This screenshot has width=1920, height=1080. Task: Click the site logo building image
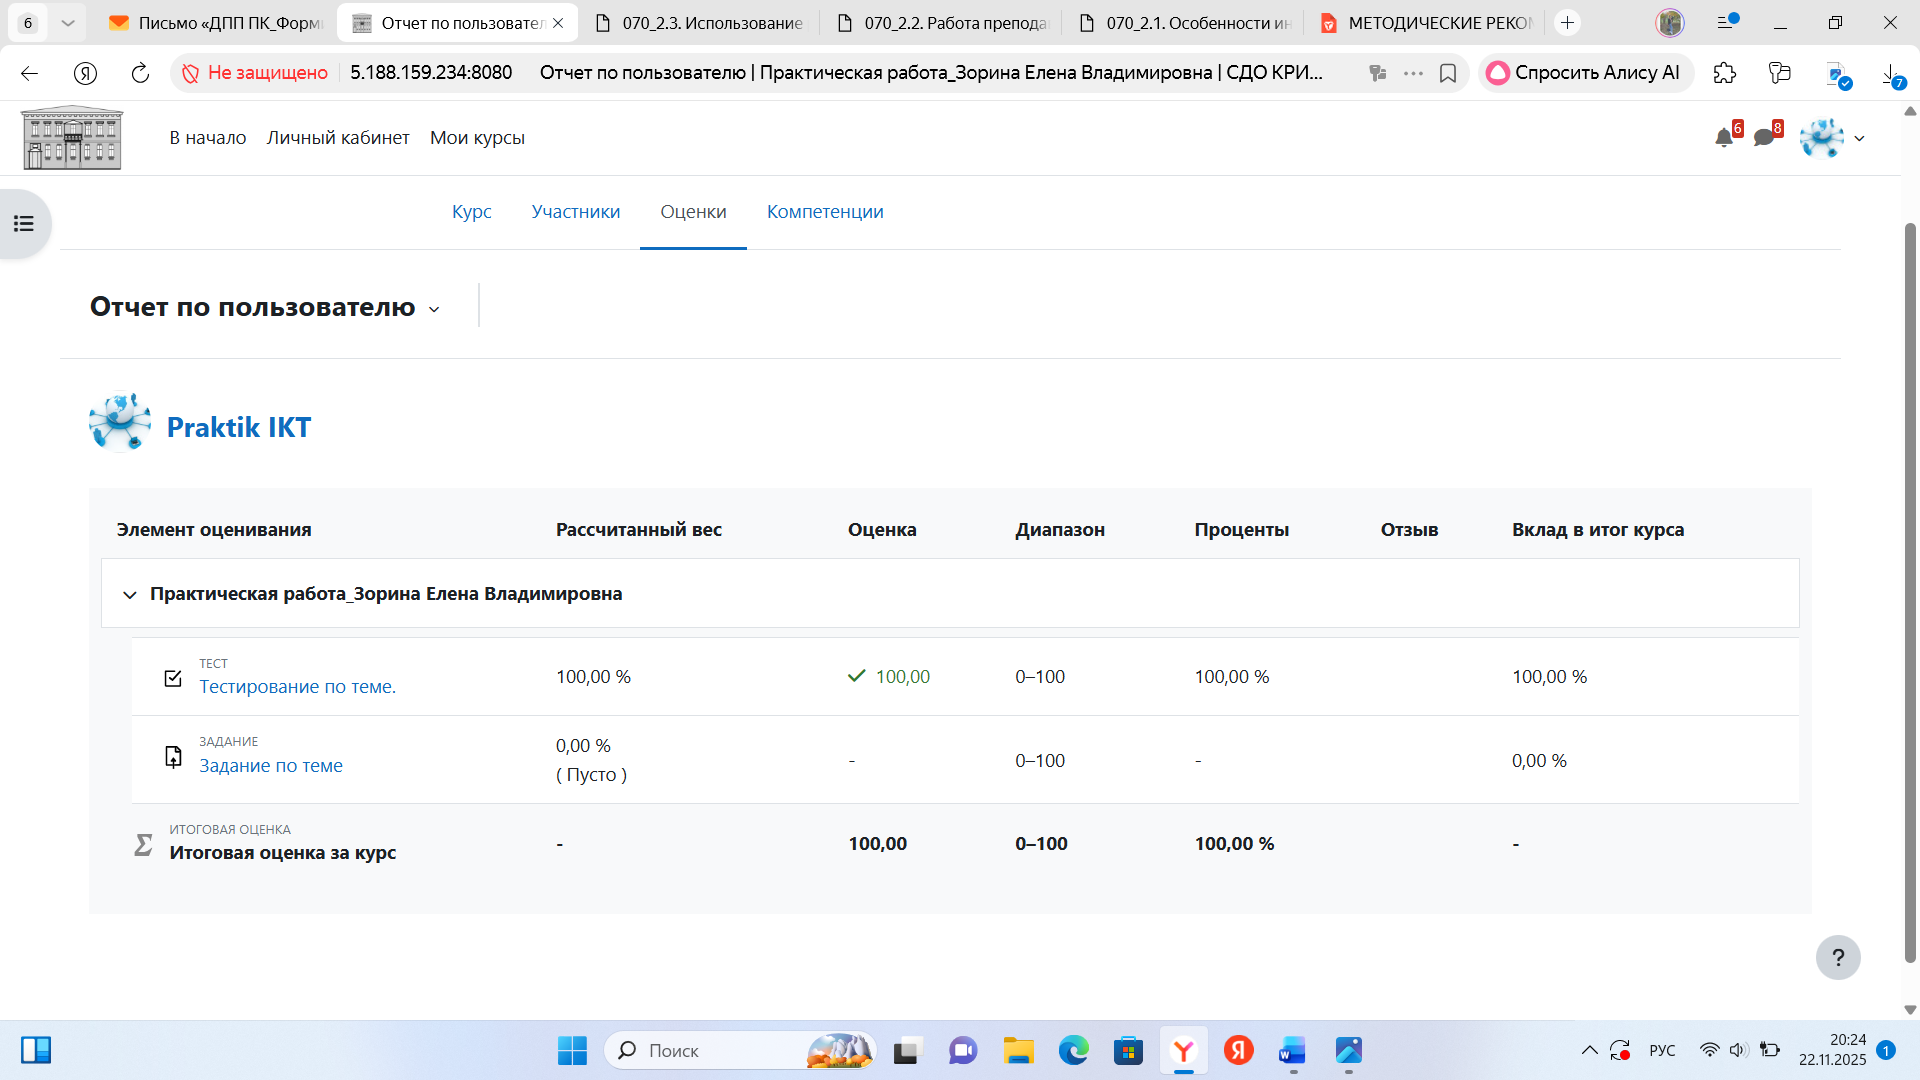[72, 138]
